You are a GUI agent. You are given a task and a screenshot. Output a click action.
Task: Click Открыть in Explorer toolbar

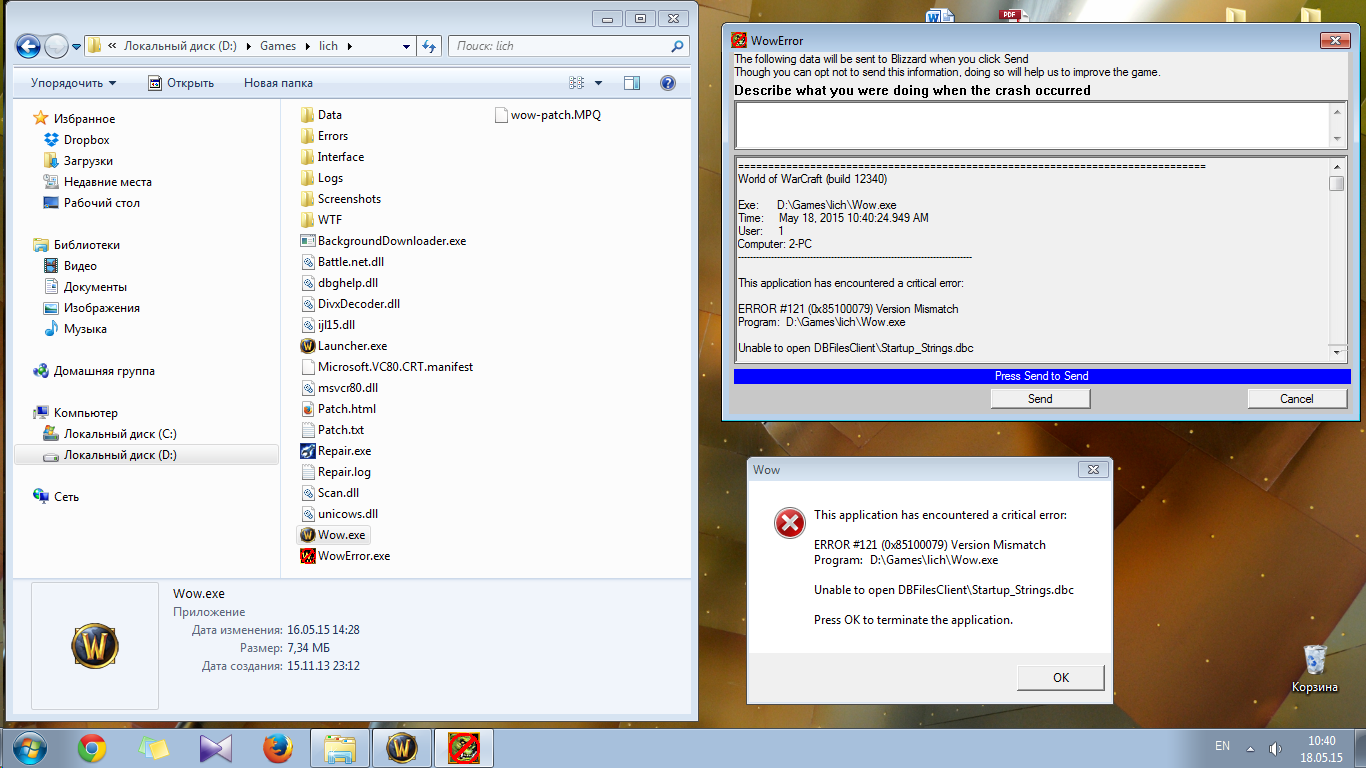[x=181, y=83]
